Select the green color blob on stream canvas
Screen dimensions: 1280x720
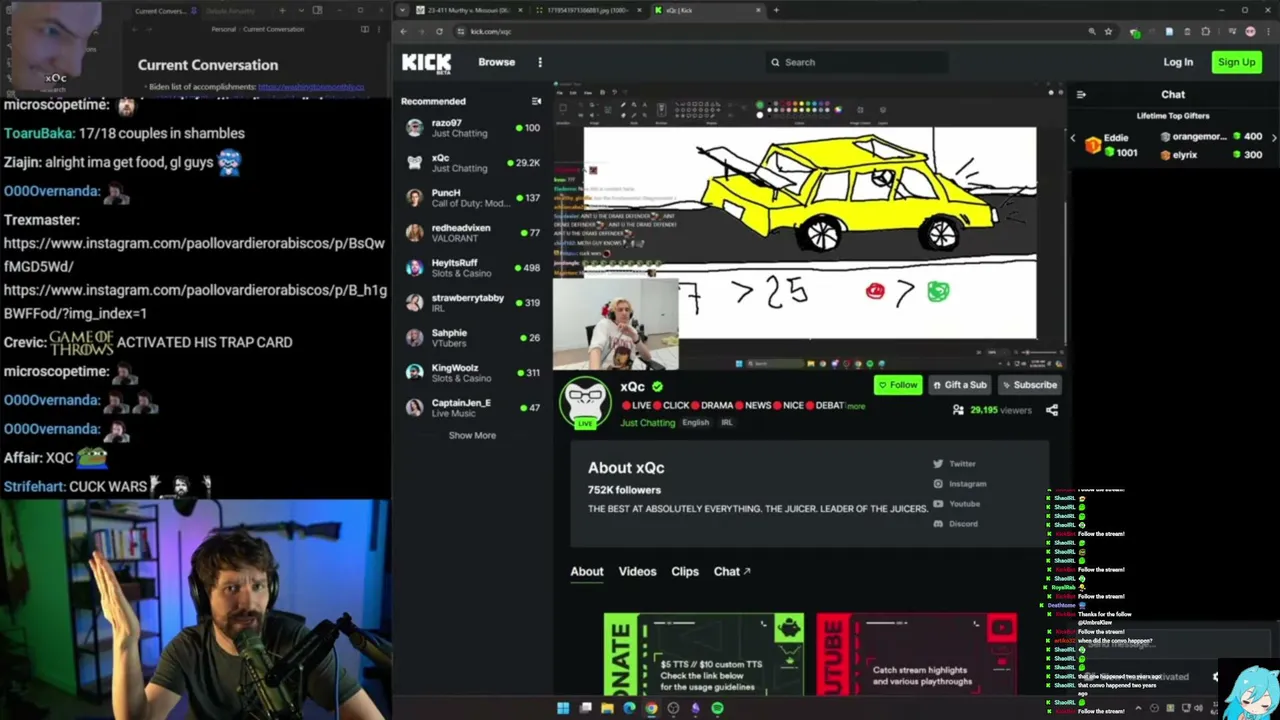pyautogui.click(x=938, y=291)
